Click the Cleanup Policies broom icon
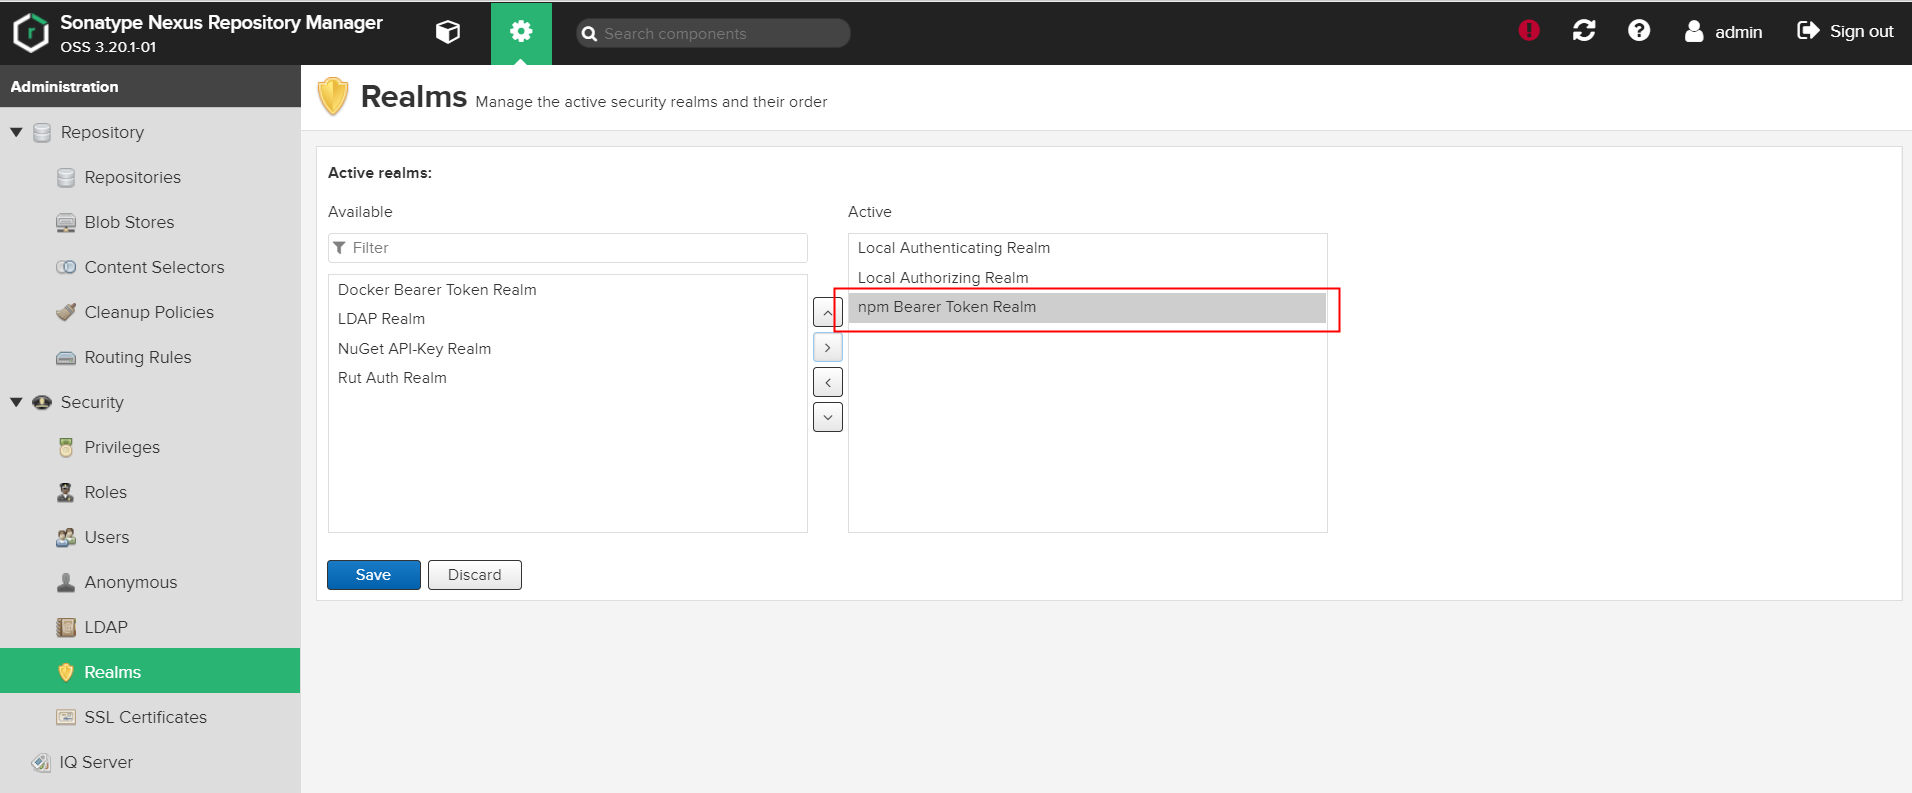The image size is (1912, 793). (66, 312)
